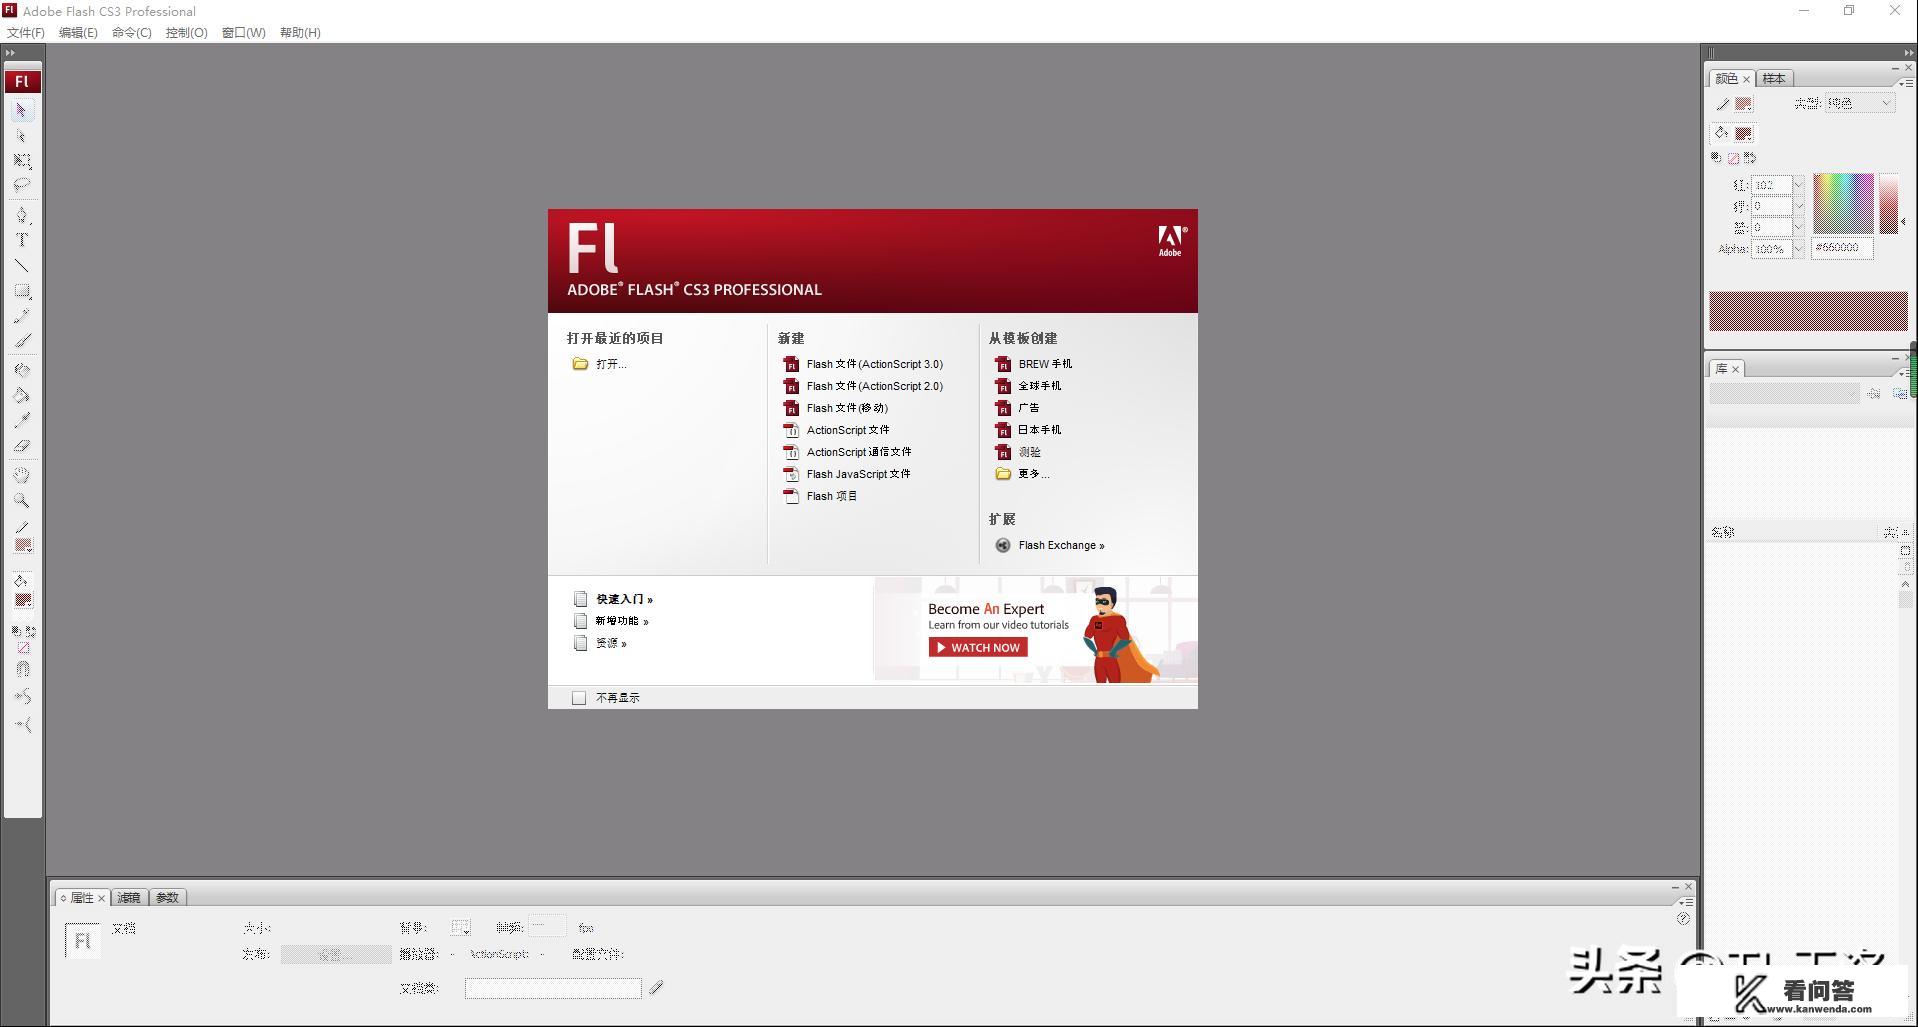Switch to the 滤镜 tab
This screenshot has width=1918, height=1027.
tap(129, 897)
